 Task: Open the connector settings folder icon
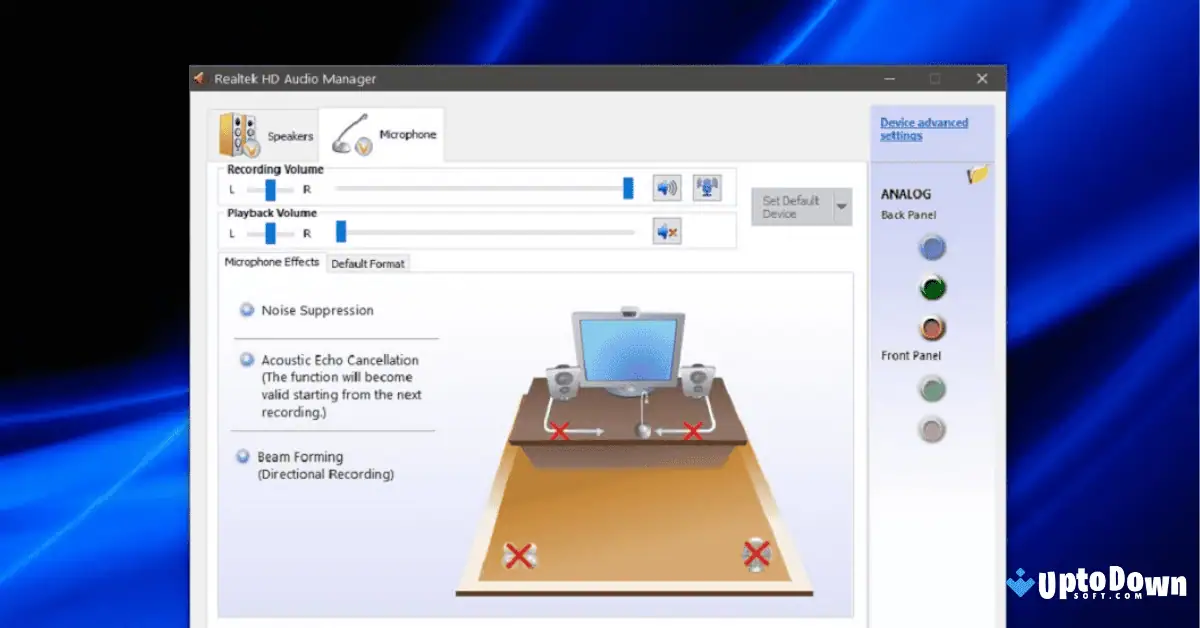click(975, 176)
